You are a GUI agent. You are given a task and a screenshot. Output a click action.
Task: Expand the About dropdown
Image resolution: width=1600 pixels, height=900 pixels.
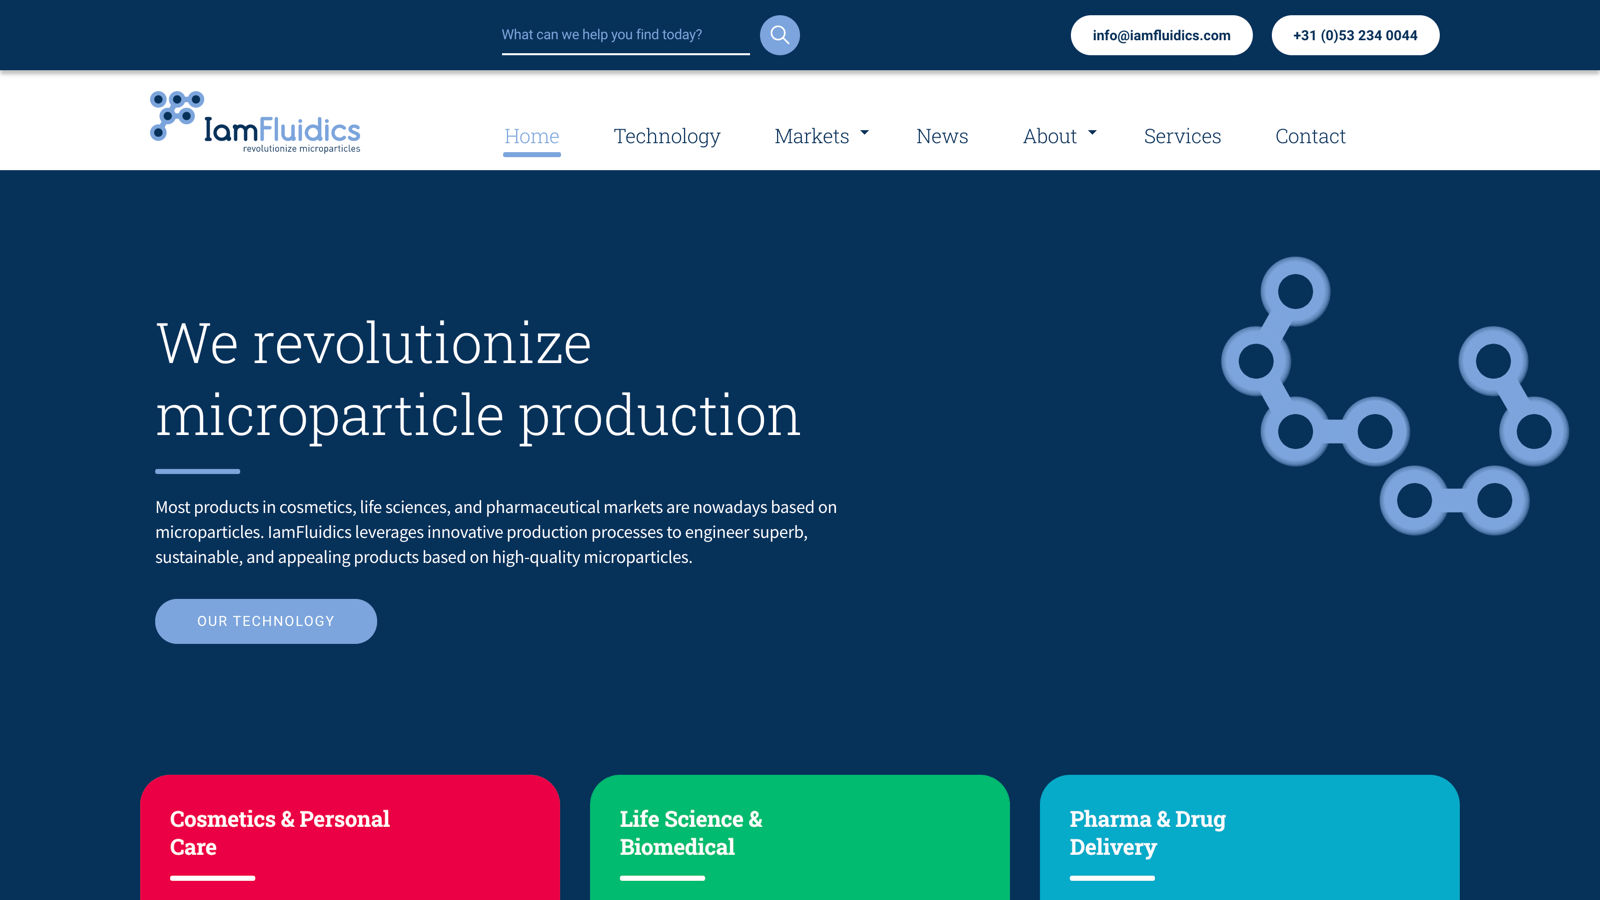pos(1050,136)
